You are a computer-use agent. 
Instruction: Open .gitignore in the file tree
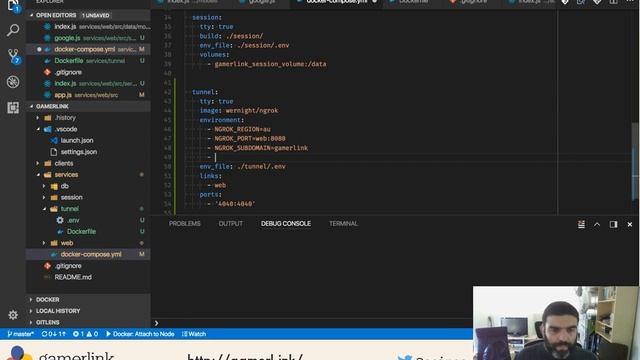(x=69, y=266)
